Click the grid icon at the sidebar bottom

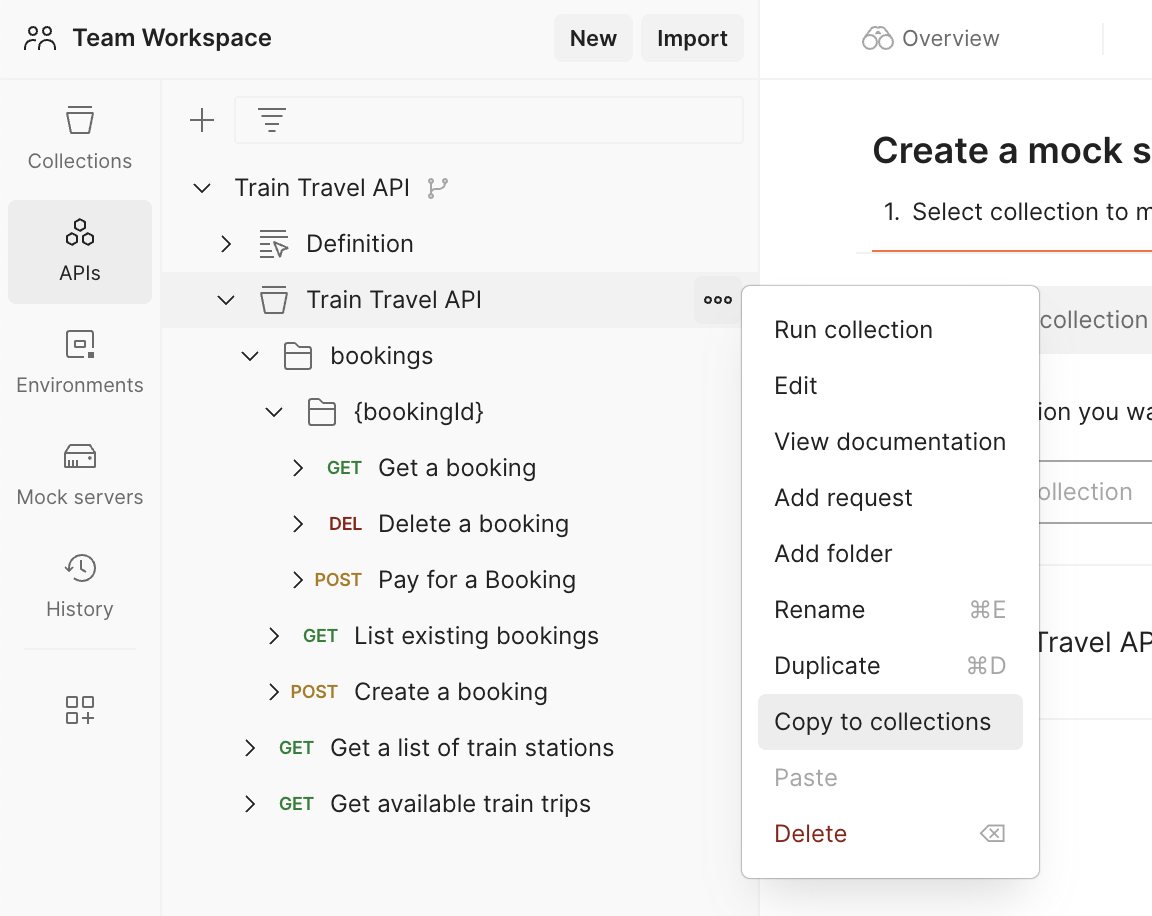[x=79, y=710]
